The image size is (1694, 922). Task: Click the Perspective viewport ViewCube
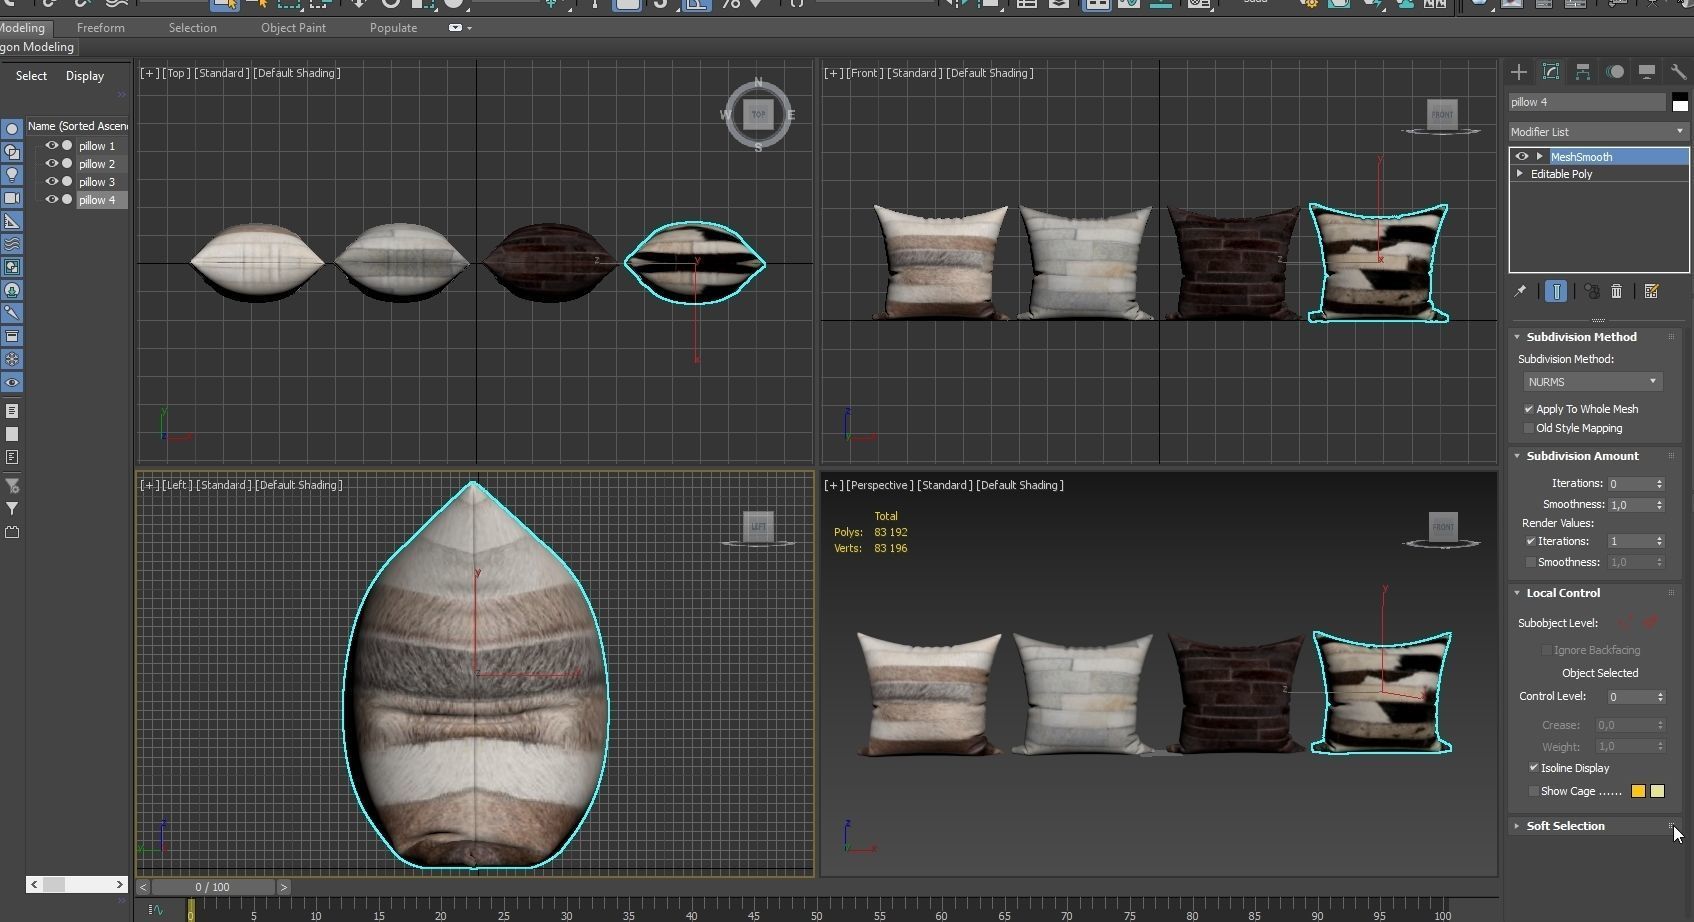(1442, 527)
